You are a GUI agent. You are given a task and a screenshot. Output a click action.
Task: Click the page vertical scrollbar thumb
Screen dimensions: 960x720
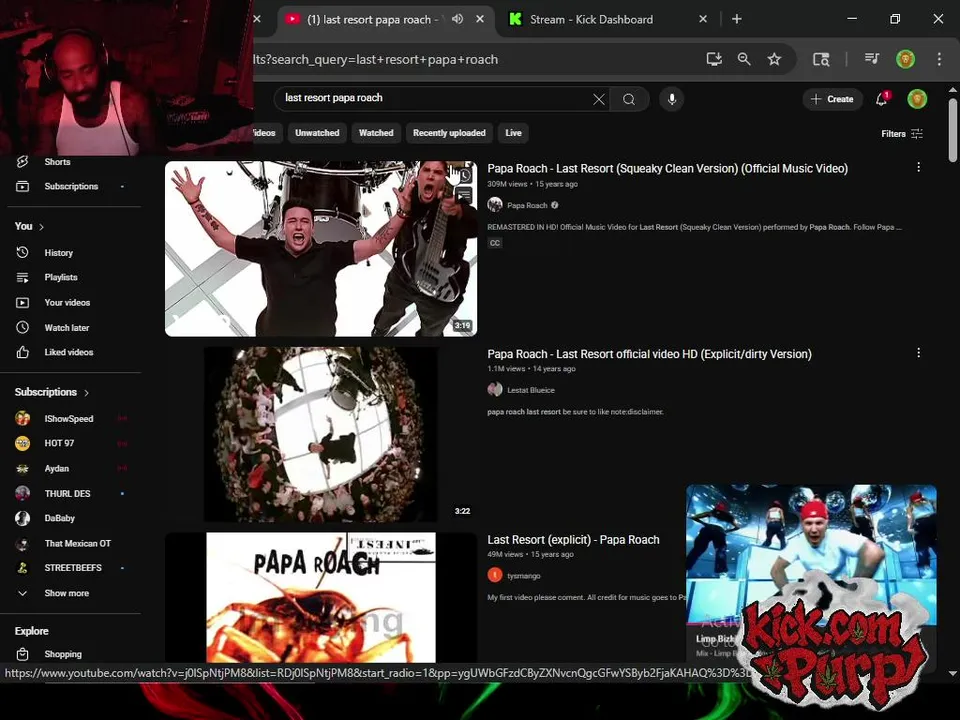pyautogui.click(x=953, y=129)
